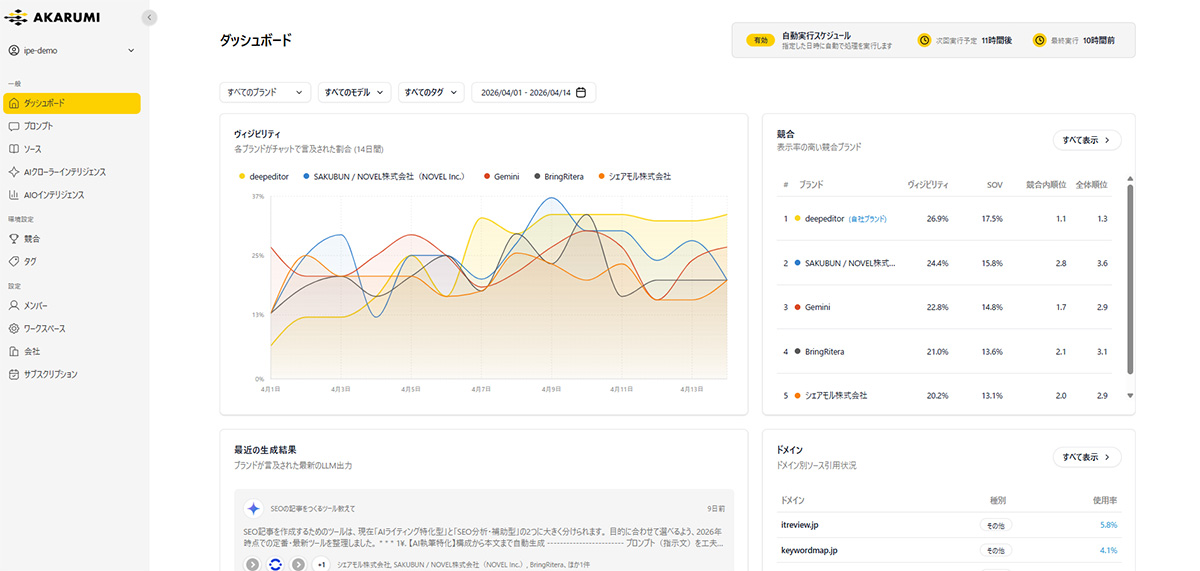
Task: Open プロンプト in the sidebar
Action: [72, 126]
